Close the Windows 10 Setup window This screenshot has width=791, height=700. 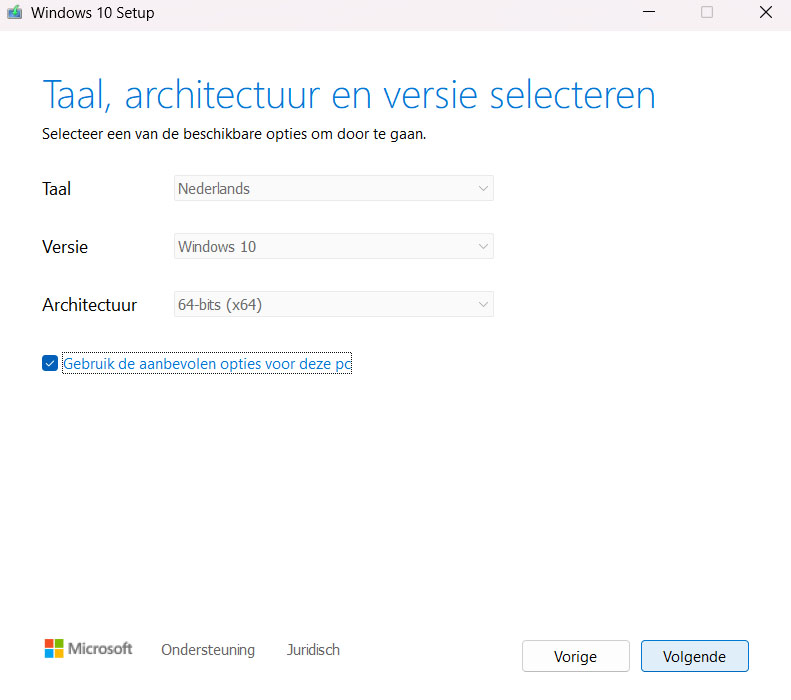pos(766,12)
